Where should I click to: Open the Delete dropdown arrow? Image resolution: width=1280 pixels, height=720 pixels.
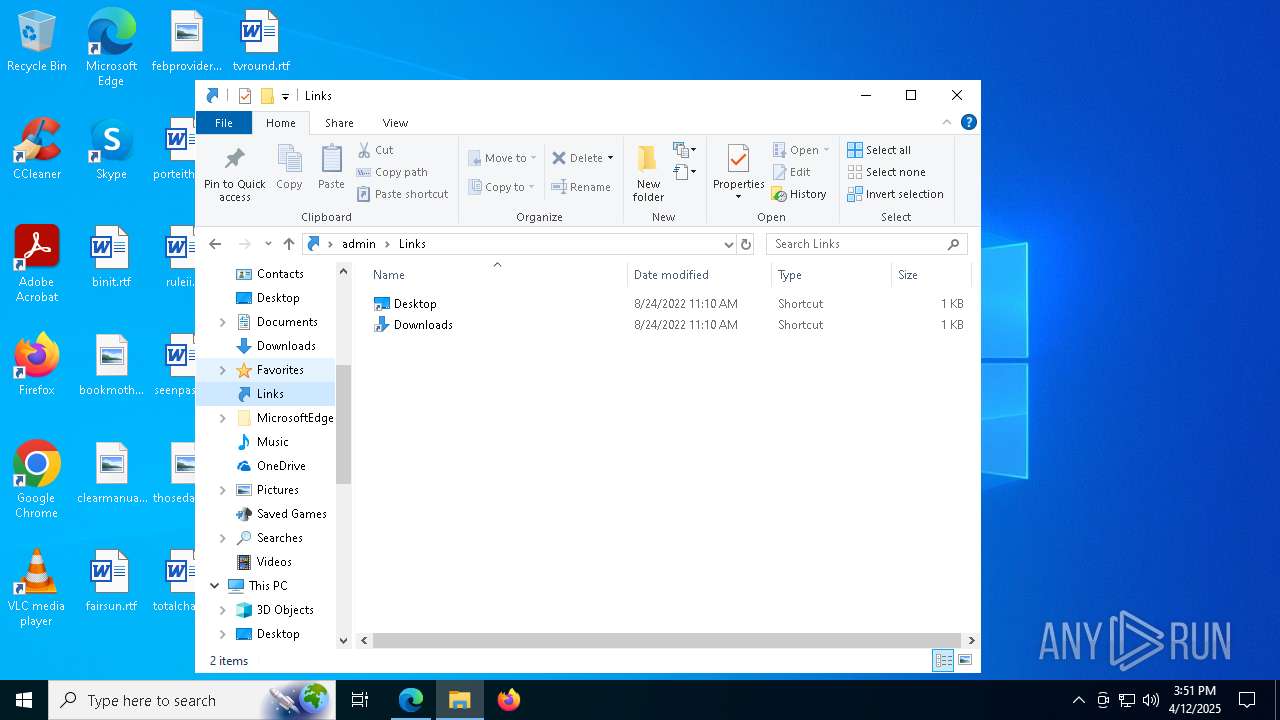tap(610, 158)
